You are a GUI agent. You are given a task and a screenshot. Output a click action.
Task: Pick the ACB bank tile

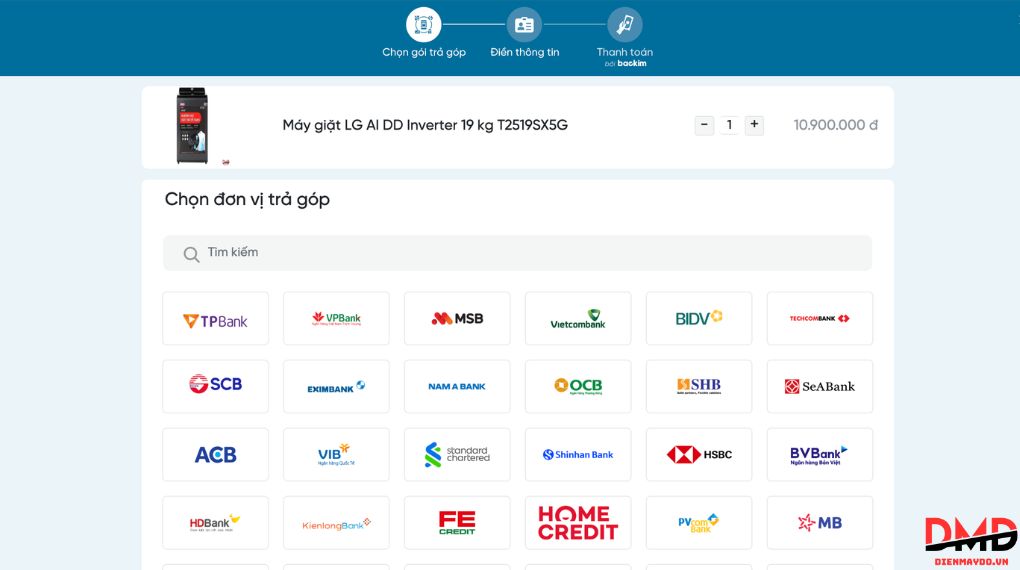coord(215,455)
